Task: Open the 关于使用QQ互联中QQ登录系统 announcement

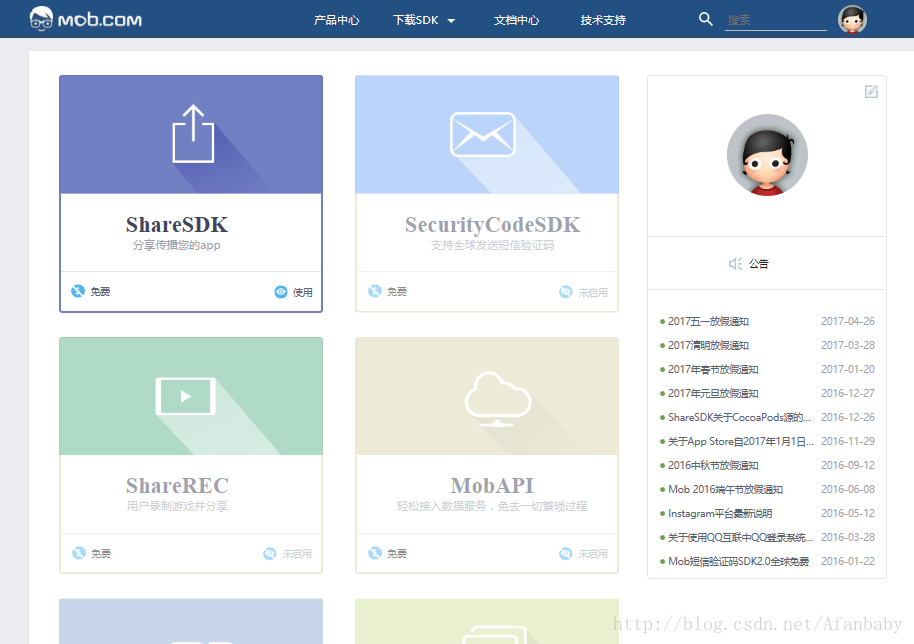Action: pos(740,537)
